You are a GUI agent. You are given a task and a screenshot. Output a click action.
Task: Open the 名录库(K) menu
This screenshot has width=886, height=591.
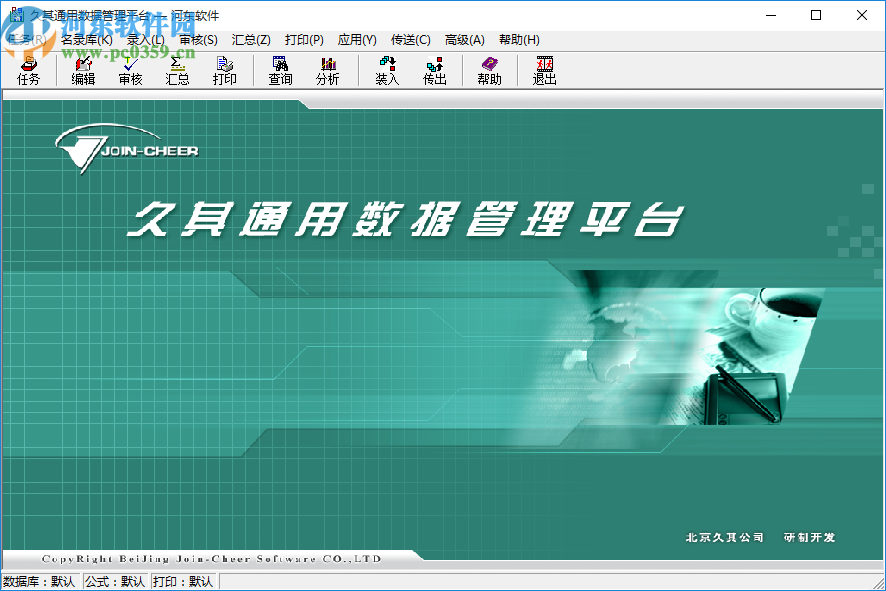coord(86,40)
